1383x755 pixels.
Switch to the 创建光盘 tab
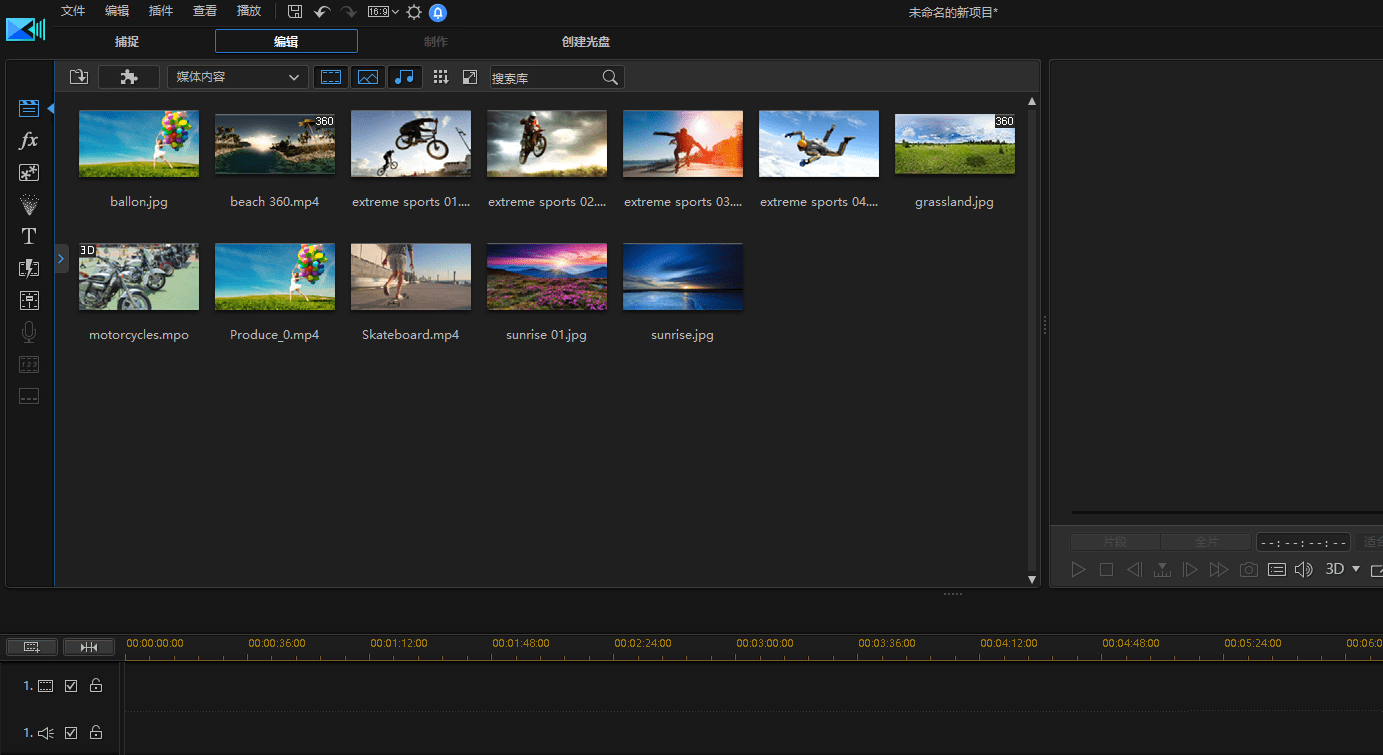[x=586, y=42]
